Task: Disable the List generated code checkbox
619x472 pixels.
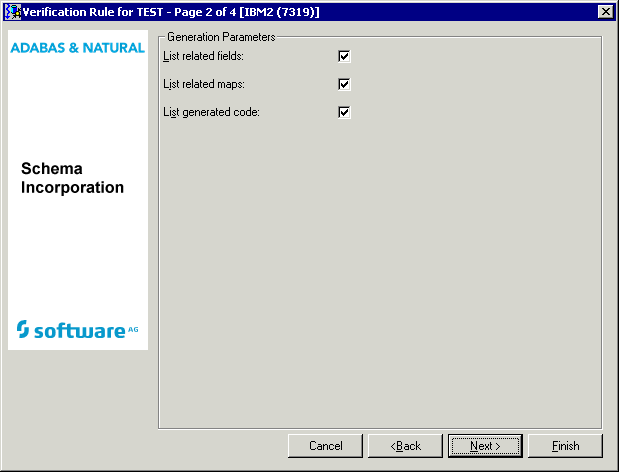Action: [x=344, y=112]
